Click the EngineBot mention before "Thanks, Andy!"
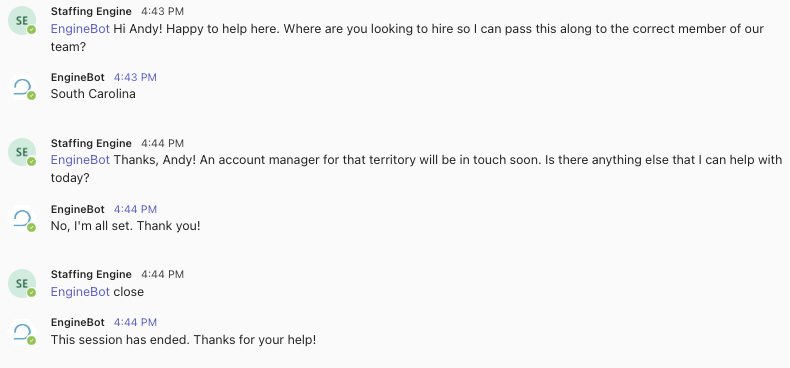 (x=80, y=160)
